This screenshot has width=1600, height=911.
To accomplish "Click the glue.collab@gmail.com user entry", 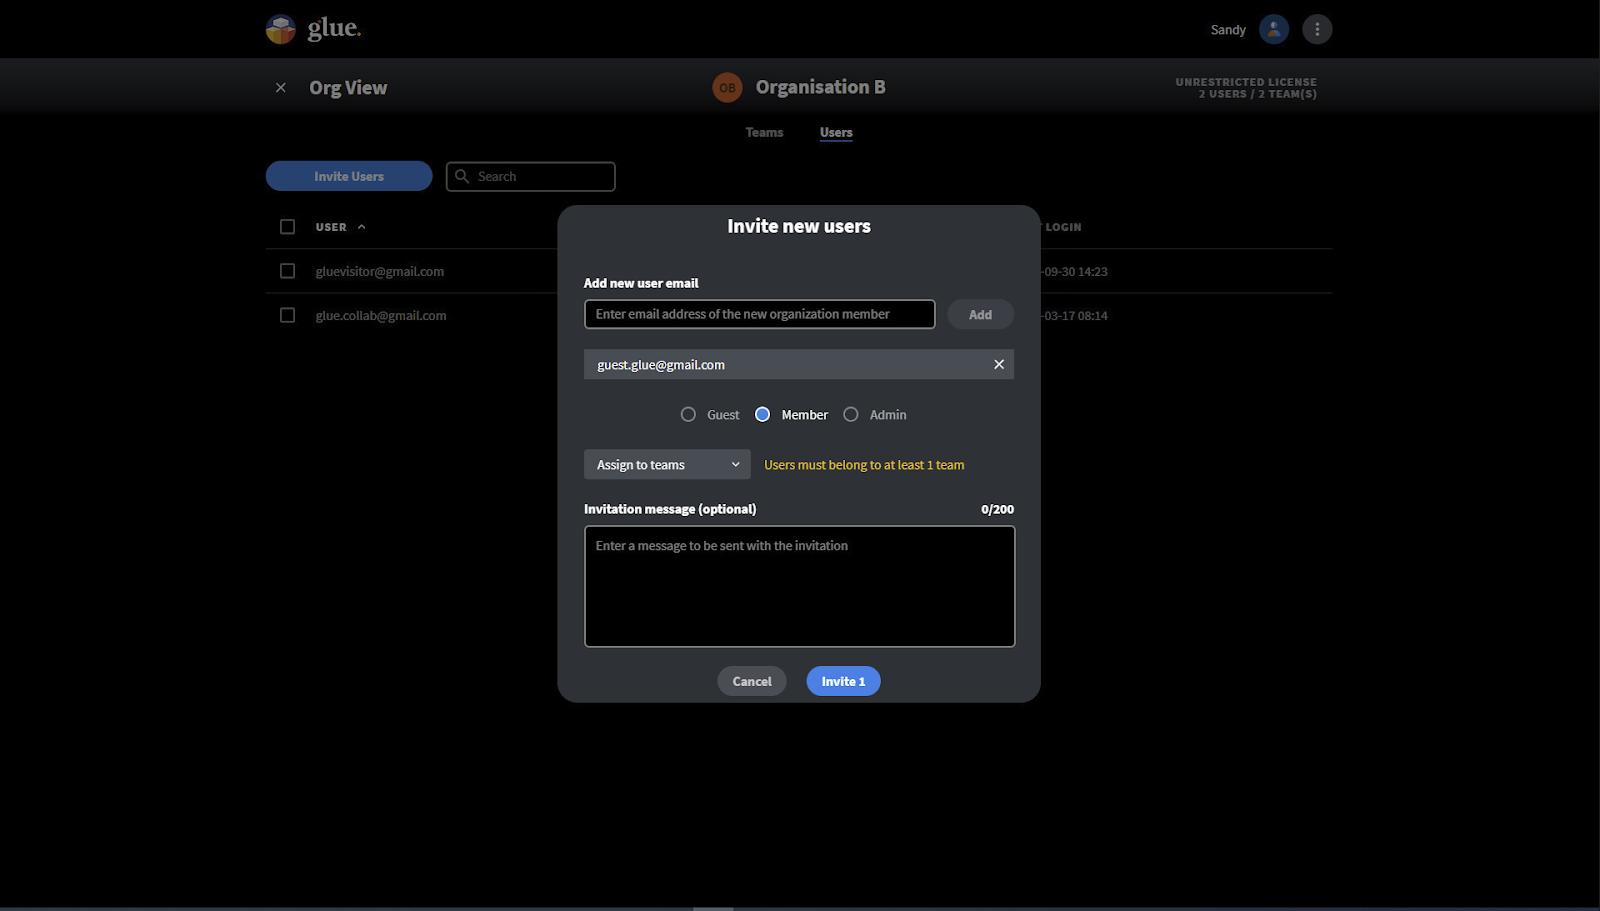I will click(381, 315).
